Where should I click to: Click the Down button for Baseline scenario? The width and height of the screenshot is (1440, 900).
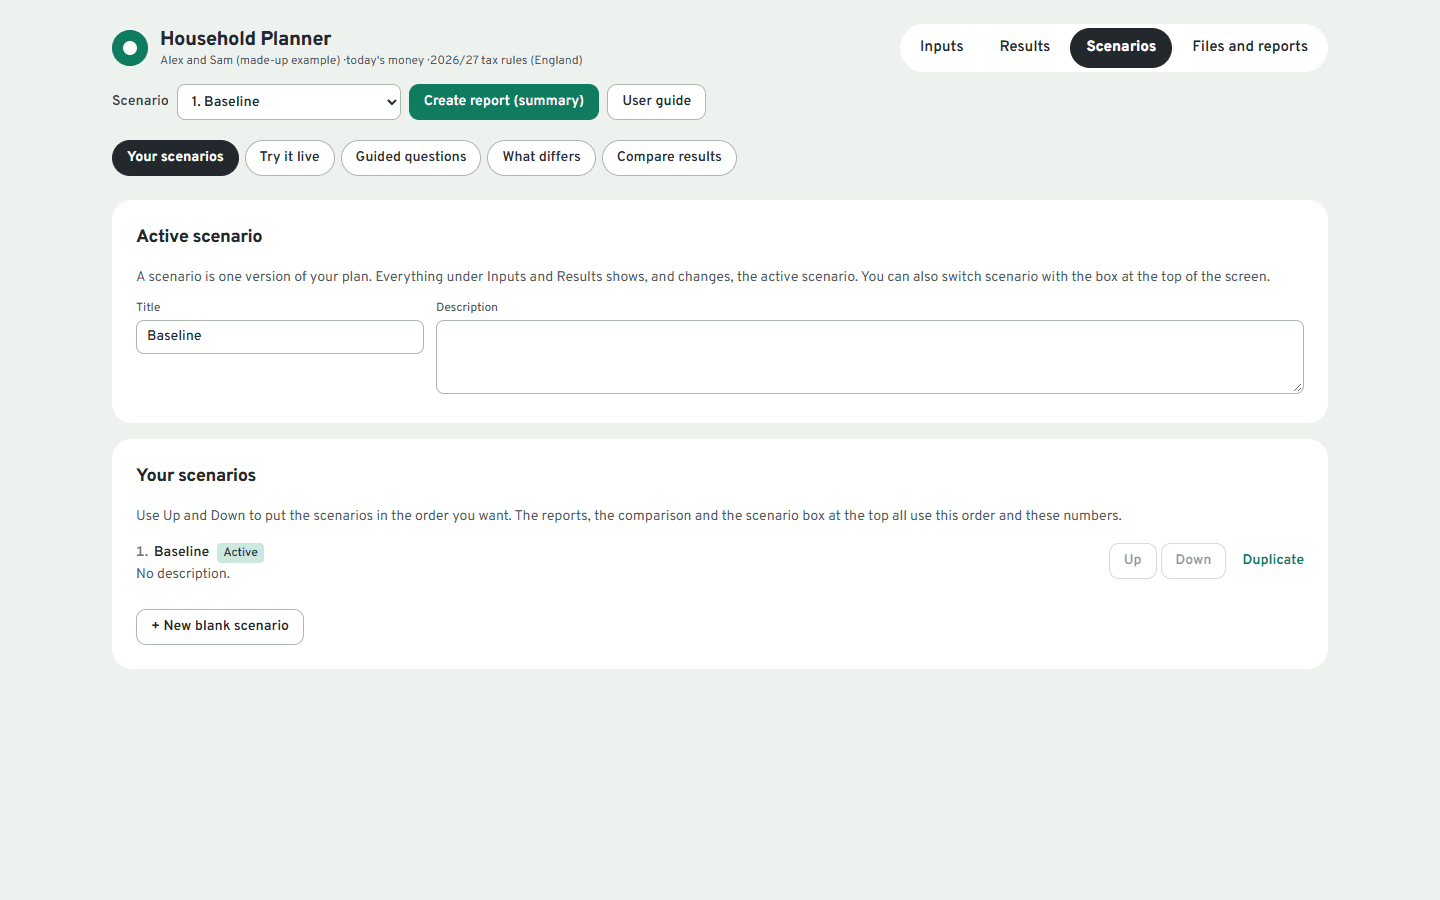click(1193, 561)
